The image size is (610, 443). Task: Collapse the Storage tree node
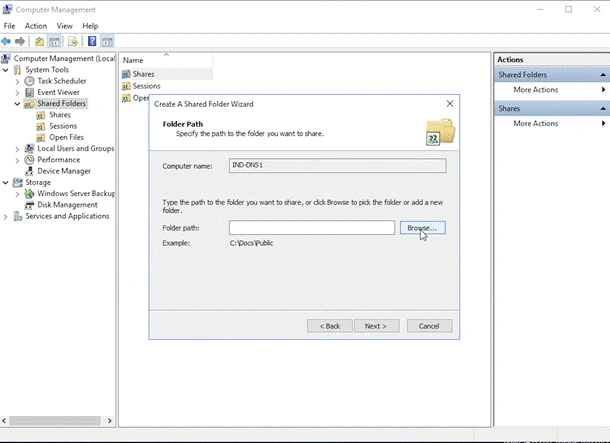[5, 182]
